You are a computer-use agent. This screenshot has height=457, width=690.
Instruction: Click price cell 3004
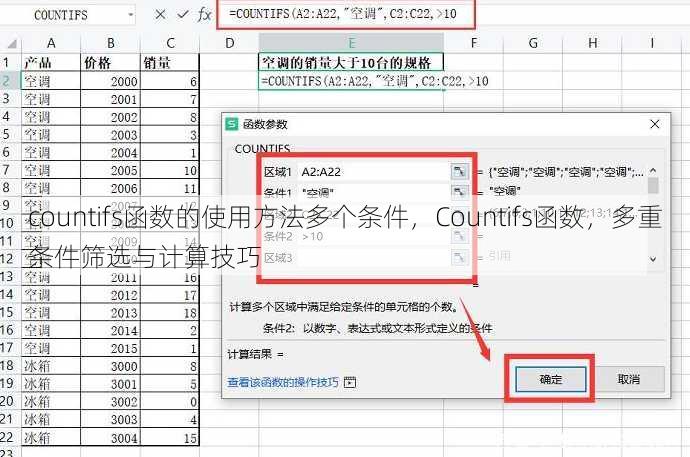click(110, 438)
